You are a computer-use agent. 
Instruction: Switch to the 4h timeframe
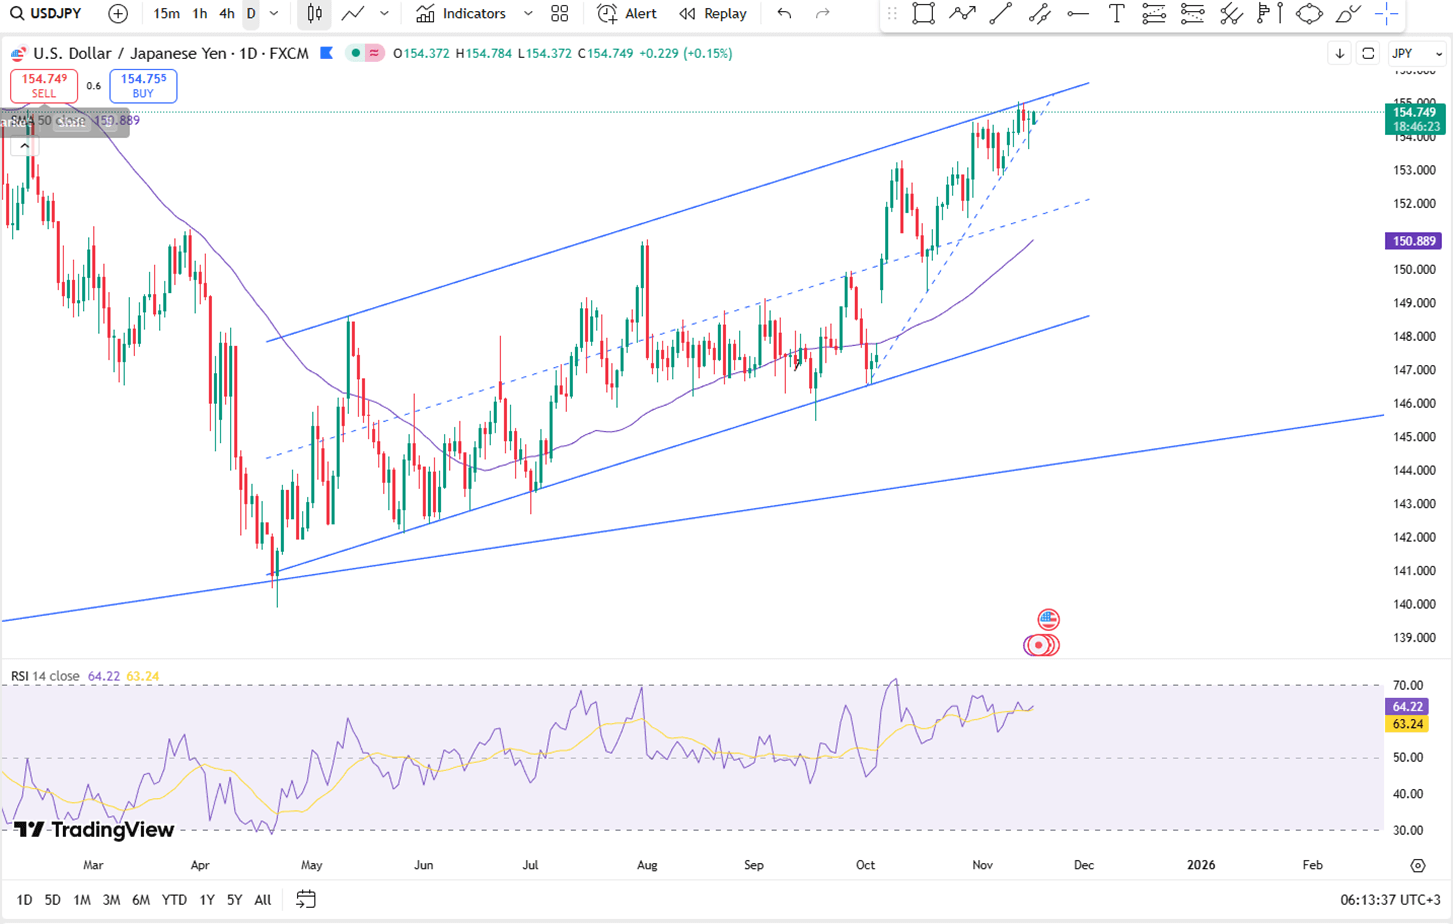[x=227, y=14]
